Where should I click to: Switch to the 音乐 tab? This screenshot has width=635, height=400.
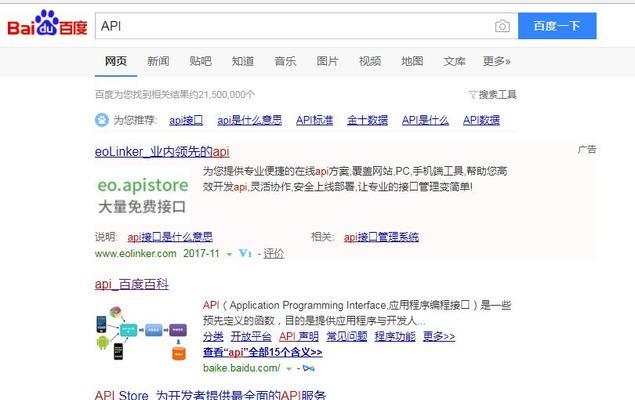click(x=285, y=61)
